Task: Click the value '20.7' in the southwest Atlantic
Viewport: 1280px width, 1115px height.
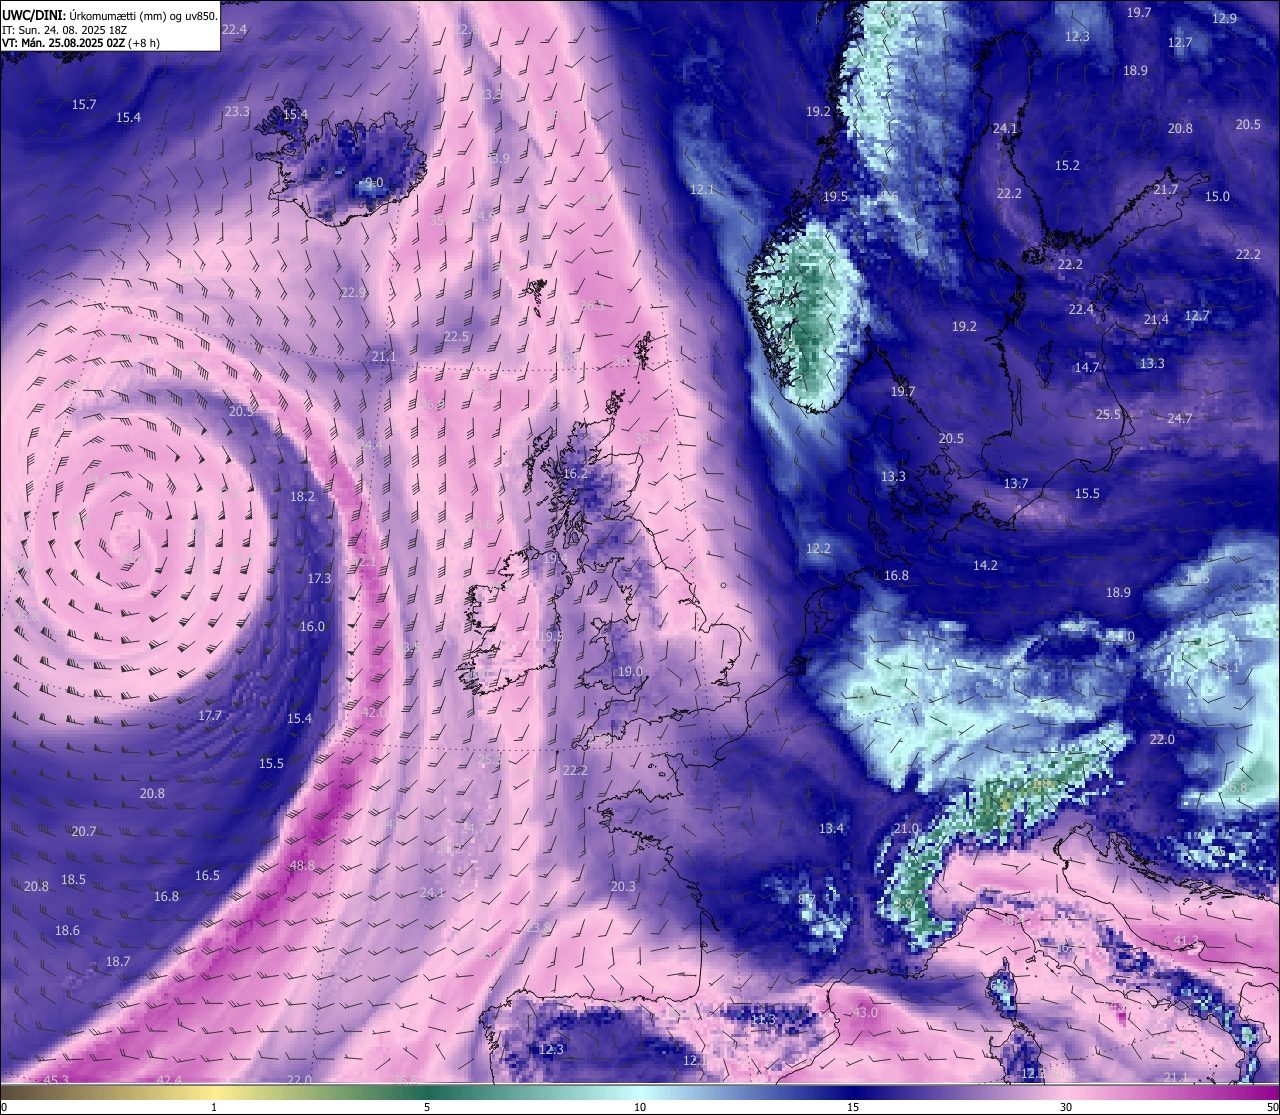Action: (84, 831)
